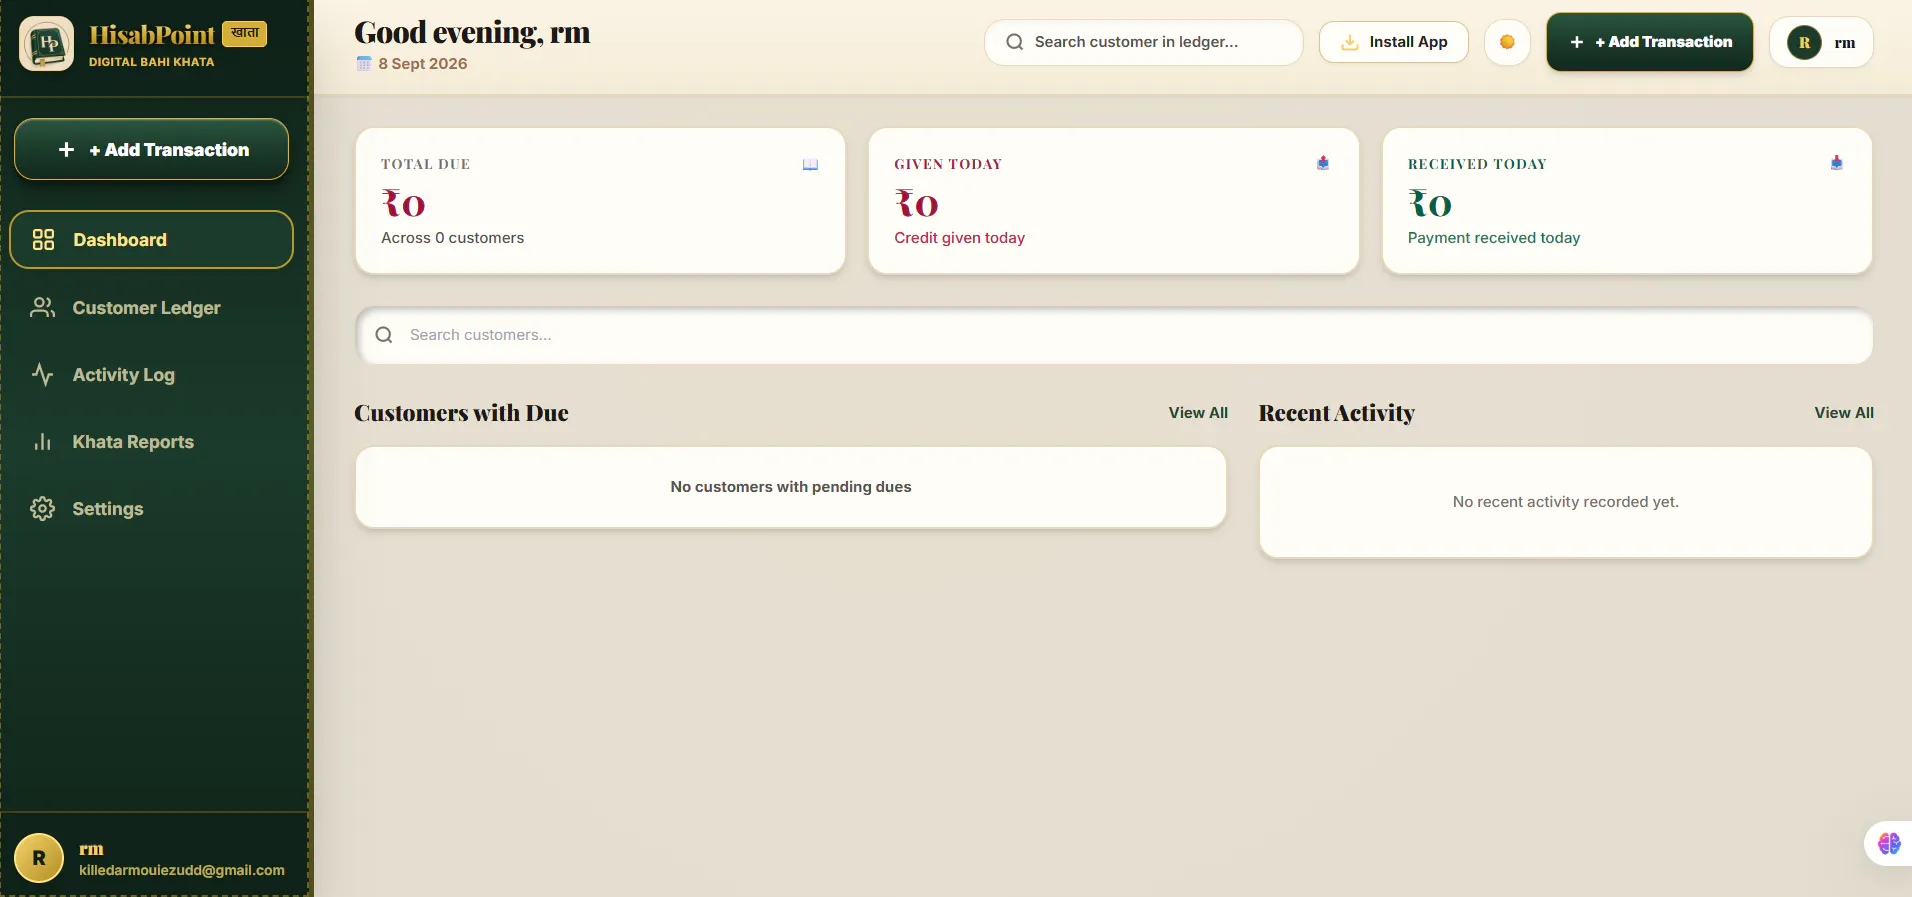Image resolution: width=1912 pixels, height=897 pixels.
Task: Click the header R avatar icon
Action: [x=1804, y=42]
